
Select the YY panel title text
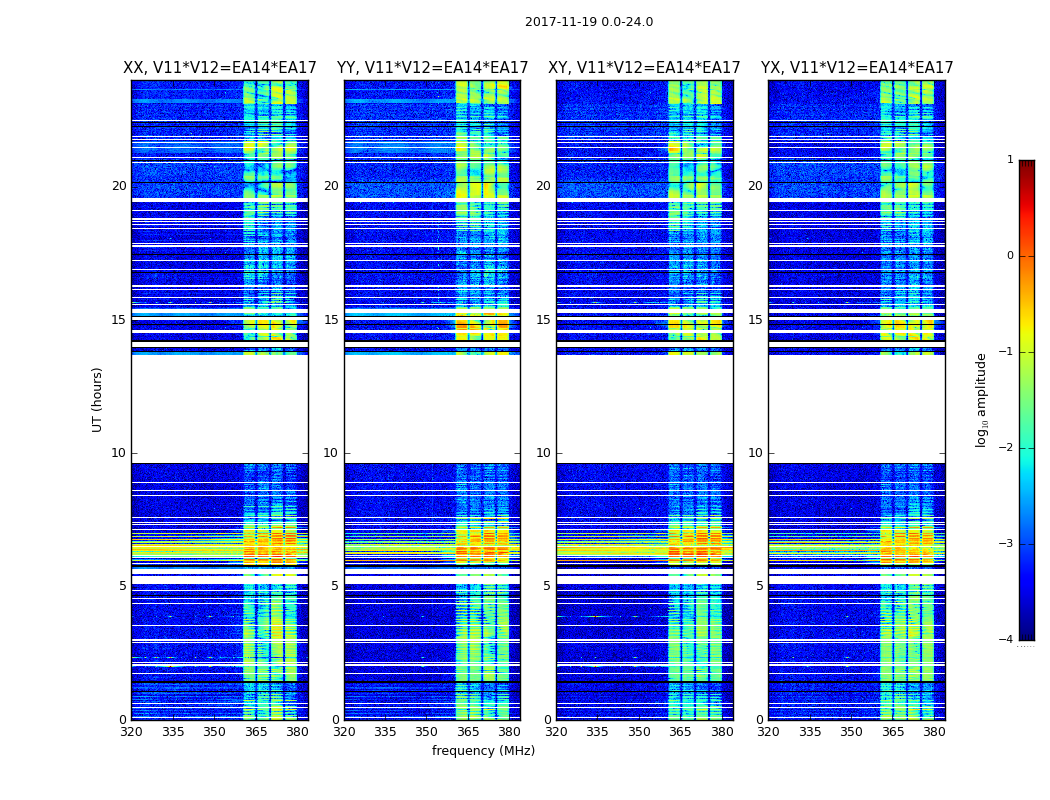[x=432, y=68]
